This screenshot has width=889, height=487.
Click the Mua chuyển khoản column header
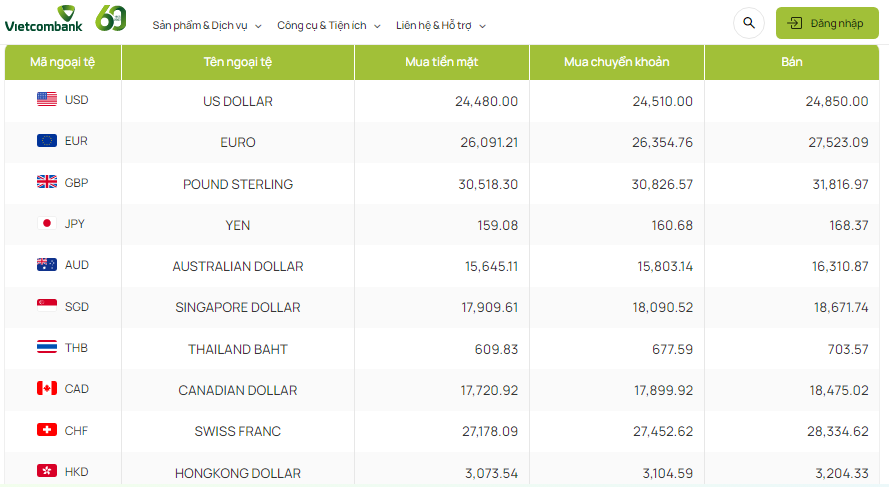click(616, 62)
